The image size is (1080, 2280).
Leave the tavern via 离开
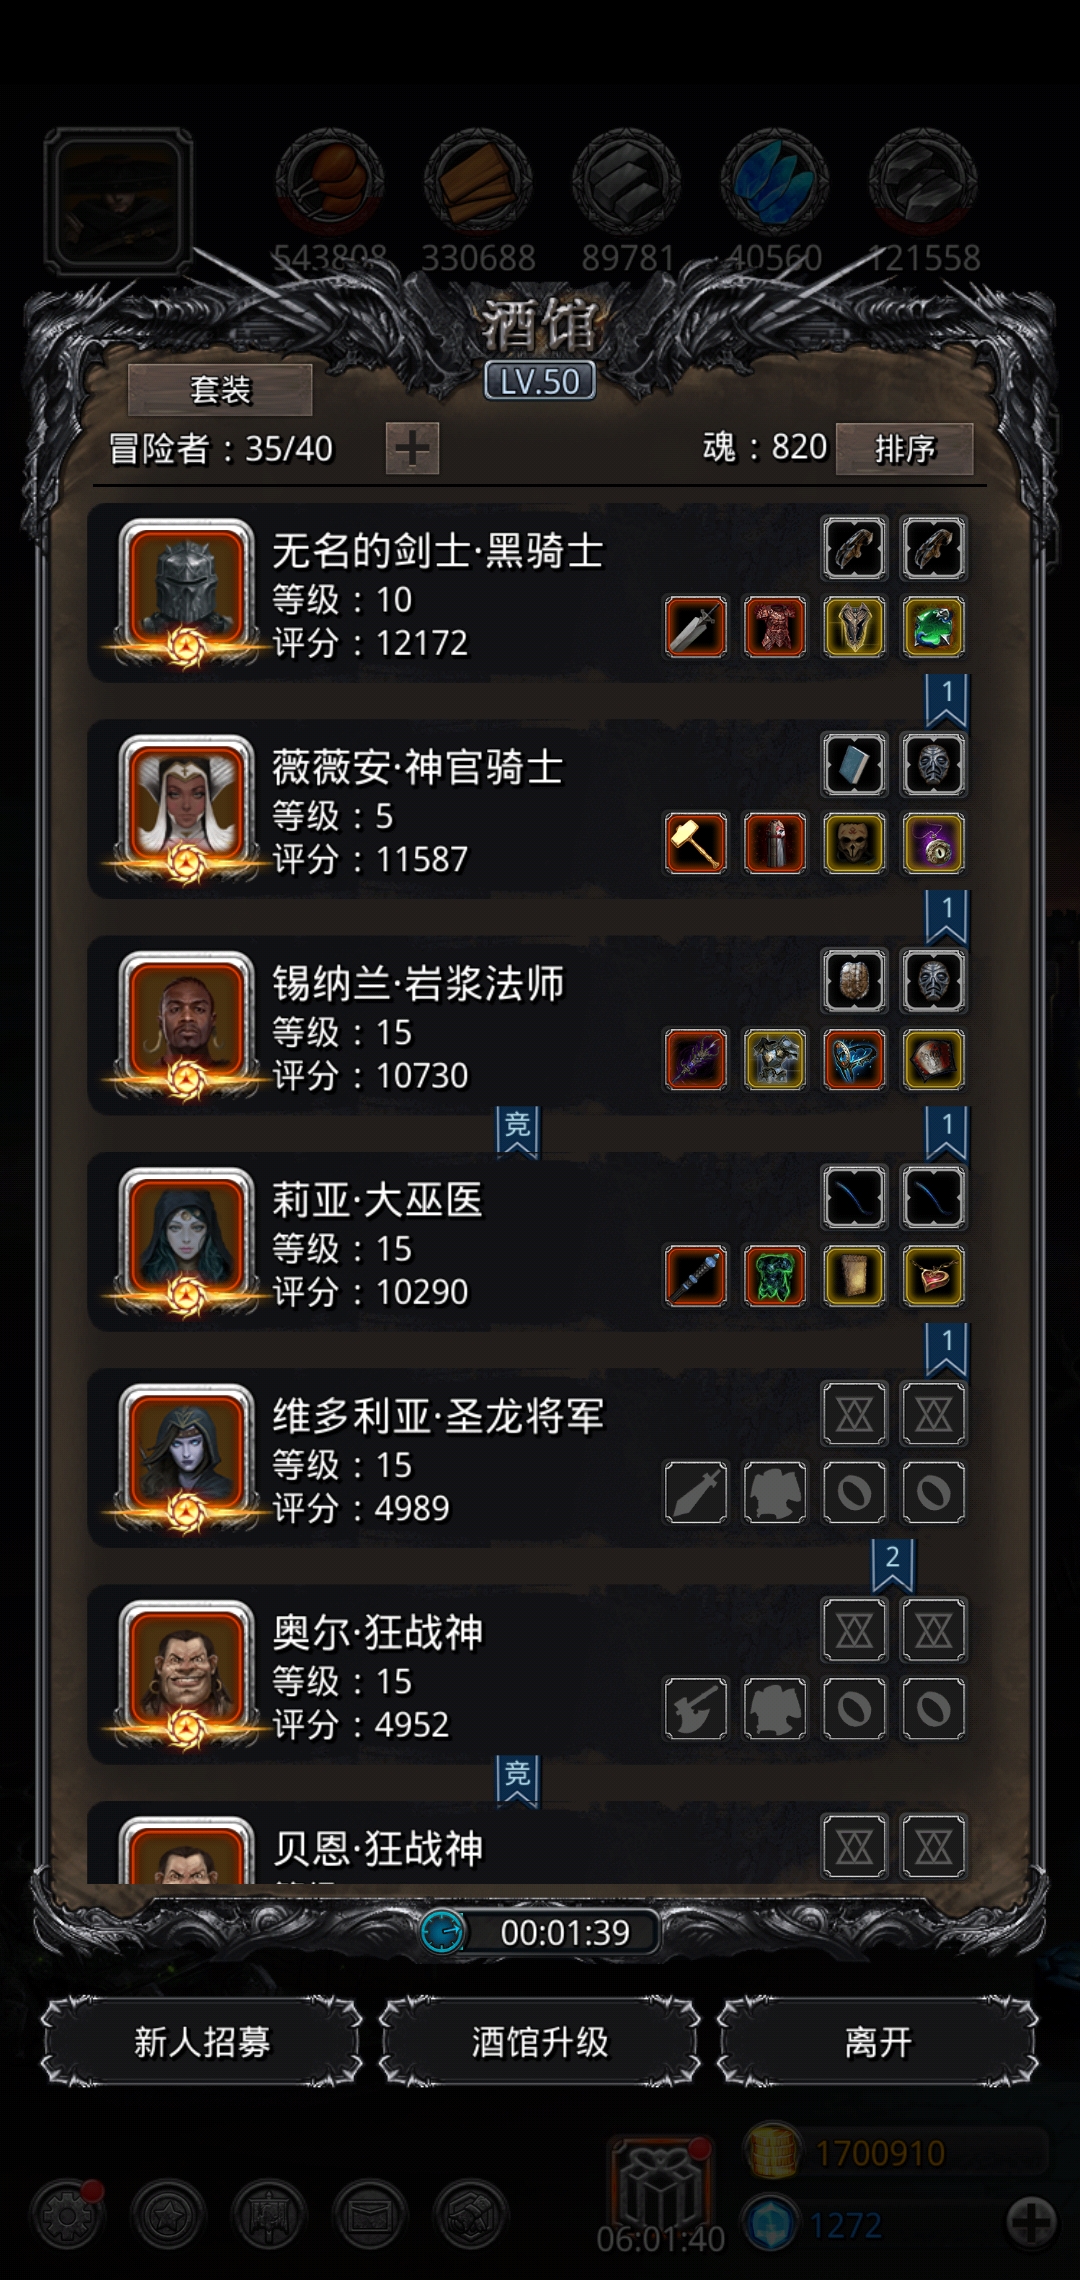point(878,2041)
